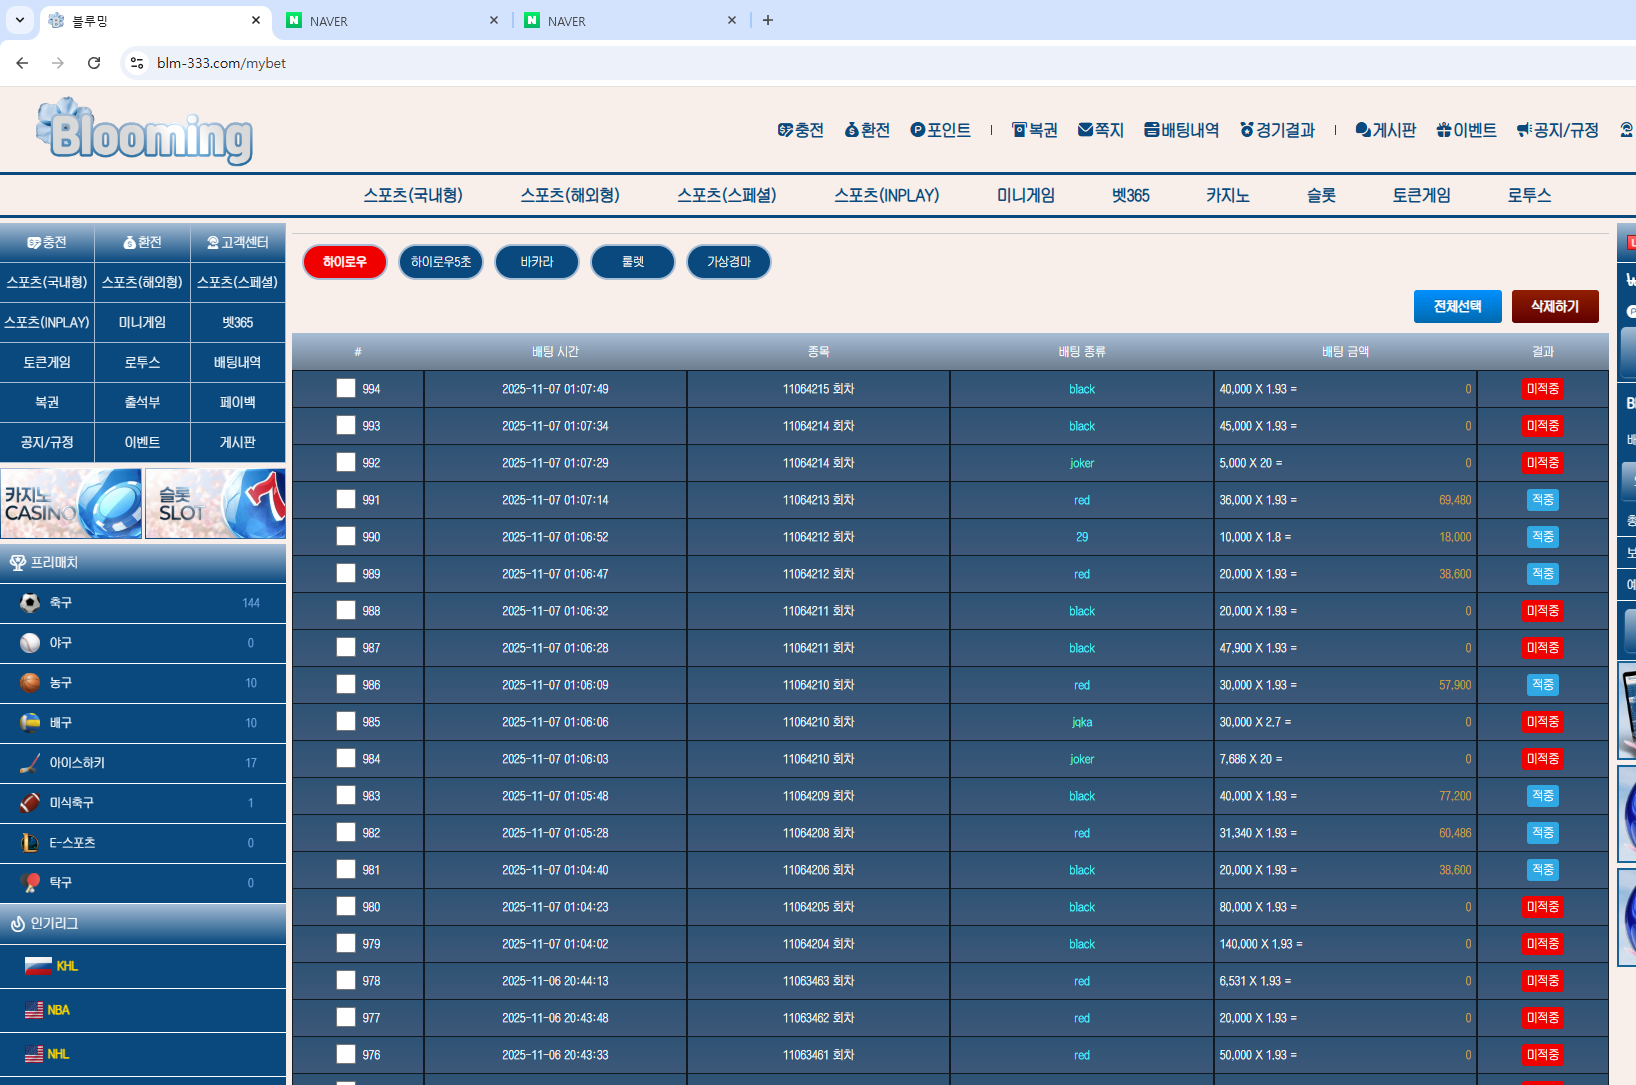
Task: Switch to the 바카라 filter tab
Action: click(537, 262)
